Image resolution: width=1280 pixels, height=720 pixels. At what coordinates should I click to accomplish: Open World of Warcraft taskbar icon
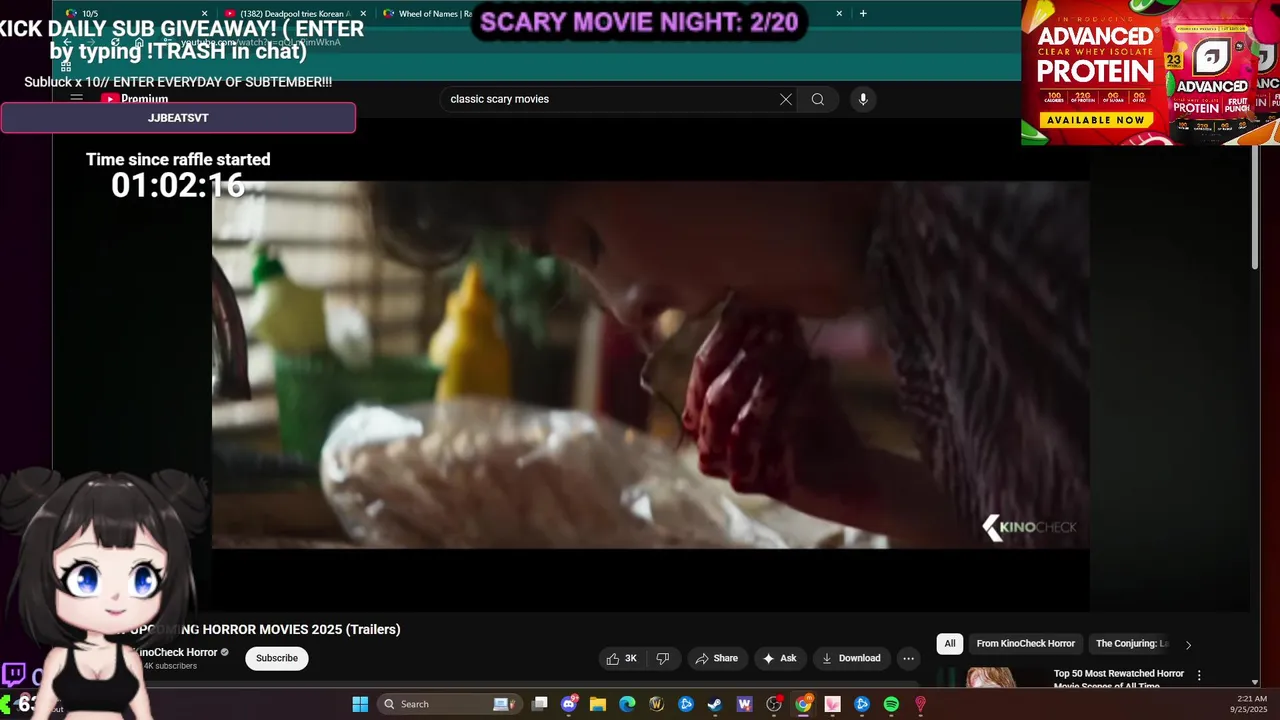pos(657,704)
